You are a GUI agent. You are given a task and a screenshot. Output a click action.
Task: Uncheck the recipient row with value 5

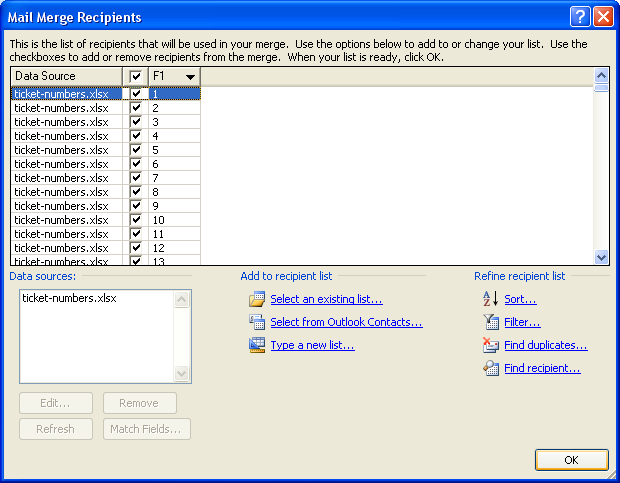[x=136, y=150]
